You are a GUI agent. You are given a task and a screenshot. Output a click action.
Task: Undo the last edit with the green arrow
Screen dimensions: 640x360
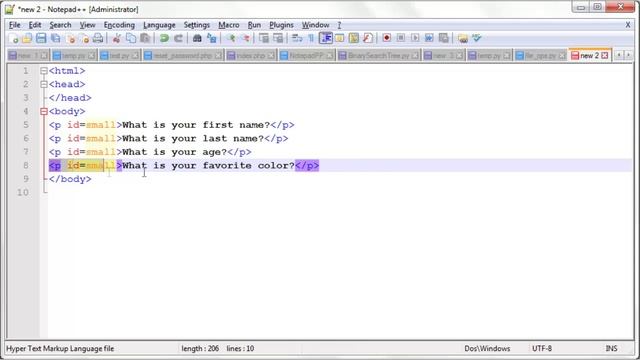pyautogui.click(x=164, y=38)
